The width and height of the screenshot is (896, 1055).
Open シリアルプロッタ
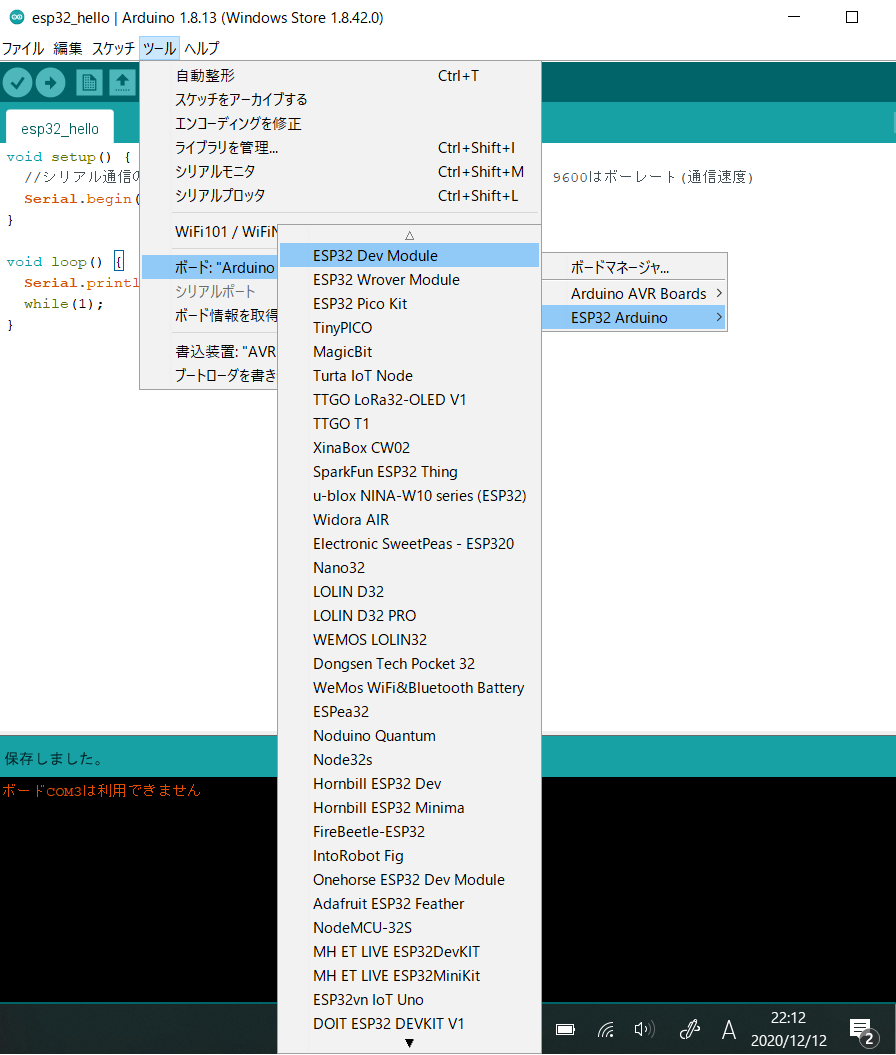[x=340, y=196]
